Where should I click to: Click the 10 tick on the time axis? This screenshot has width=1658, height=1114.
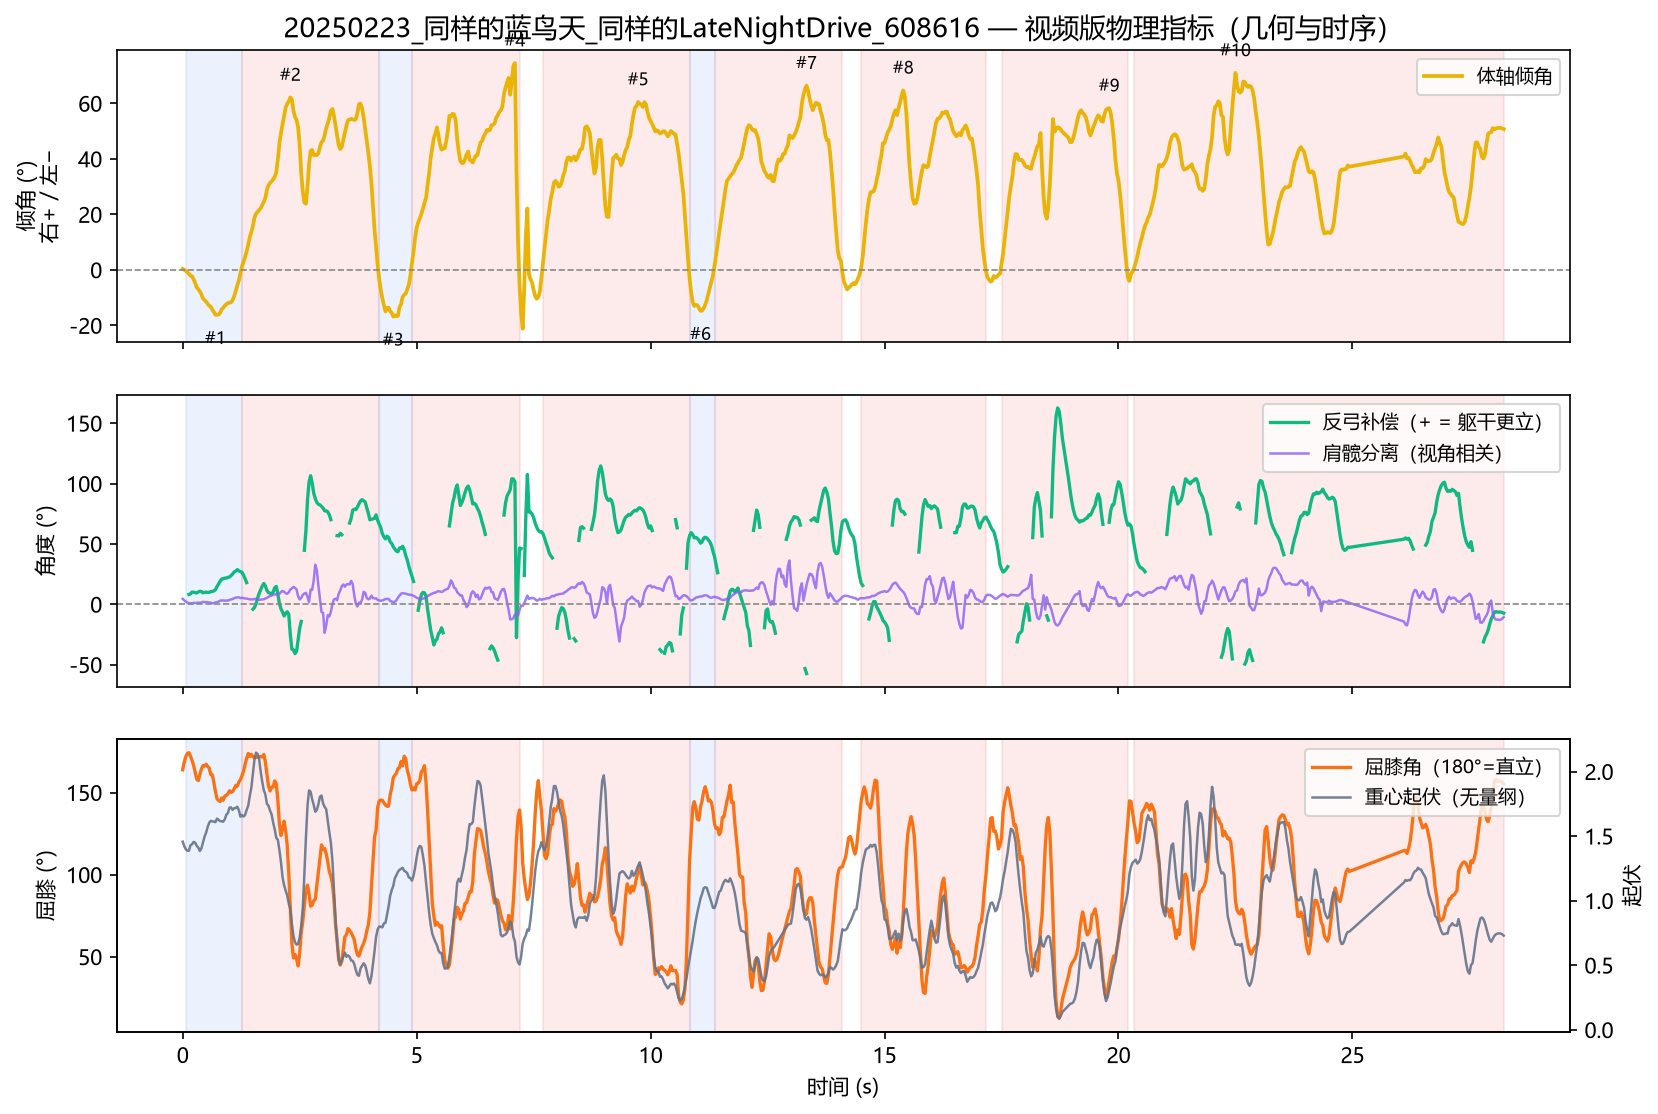651,1056
